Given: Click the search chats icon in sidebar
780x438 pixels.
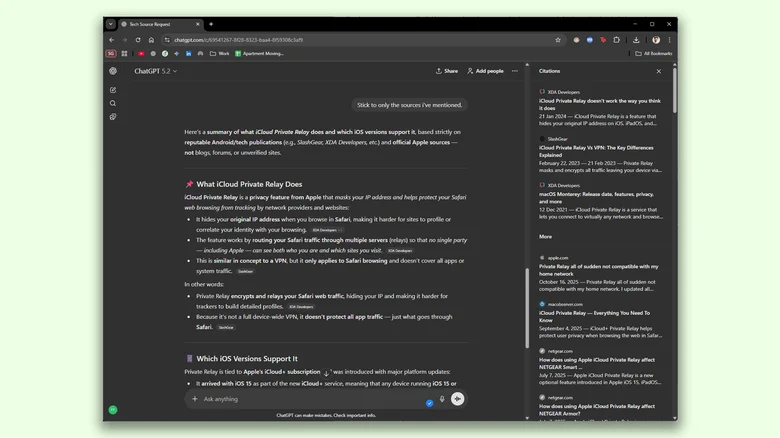Looking at the screenshot, I should coord(113,104).
